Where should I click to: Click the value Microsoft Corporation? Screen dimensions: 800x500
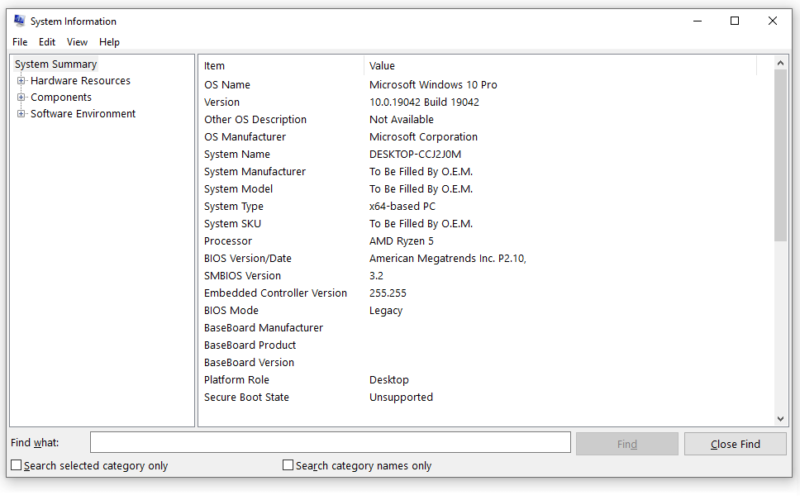click(423, 137)
